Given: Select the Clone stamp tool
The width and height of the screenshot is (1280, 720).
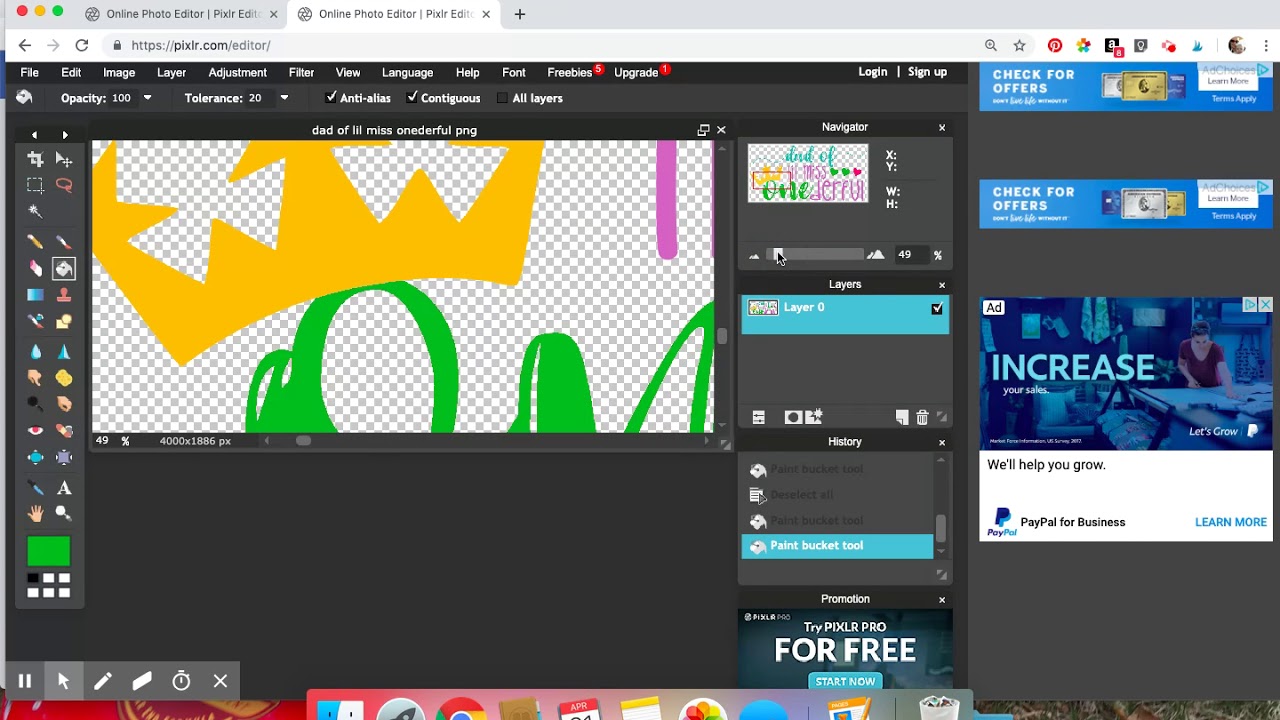Looking at the screenshot, I should click(x=64, y=295).
